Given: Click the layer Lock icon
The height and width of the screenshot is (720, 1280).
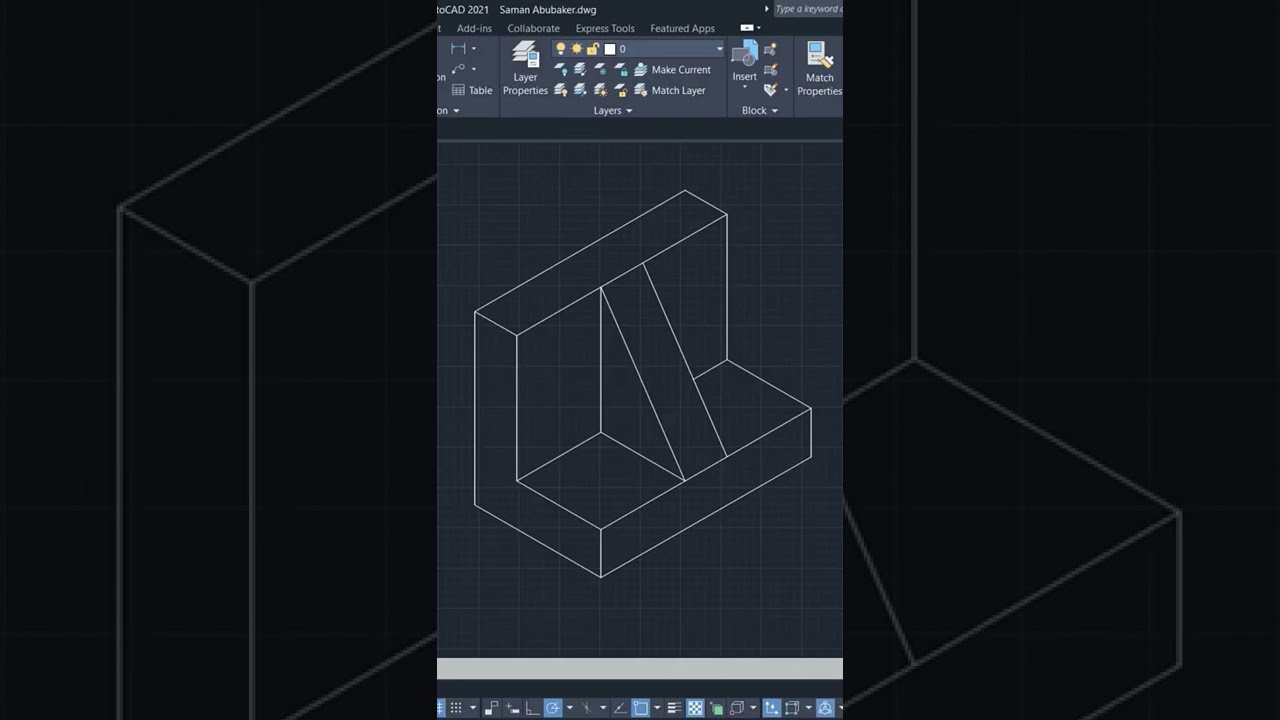Looking at the screenshot, I should click(x=621, y=70).
